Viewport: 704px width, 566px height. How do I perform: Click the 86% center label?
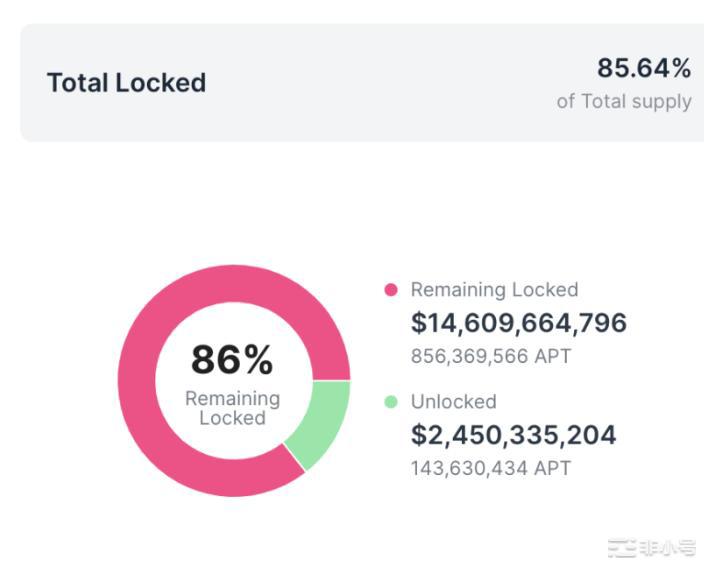(x=232, y=360)
